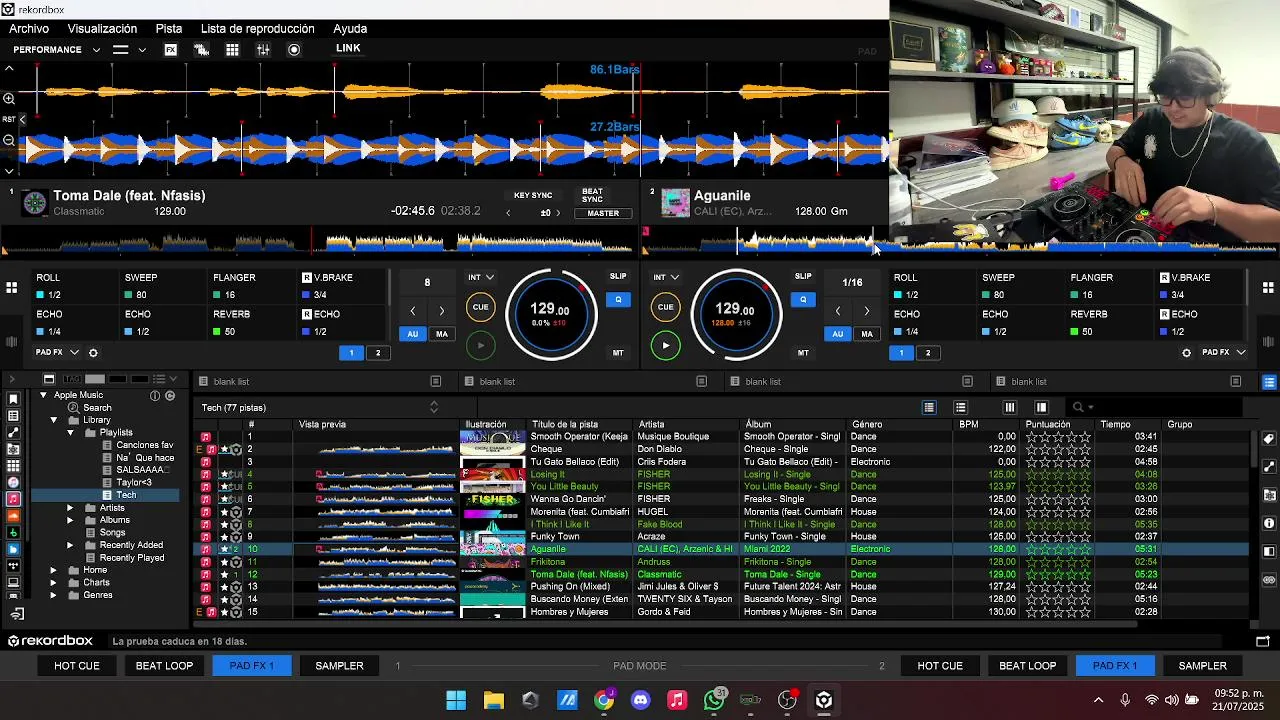Viewport: 1280px width, 720px height.
Task: Open the deck layout dropdown arrow
Action: tap(142, 50)
